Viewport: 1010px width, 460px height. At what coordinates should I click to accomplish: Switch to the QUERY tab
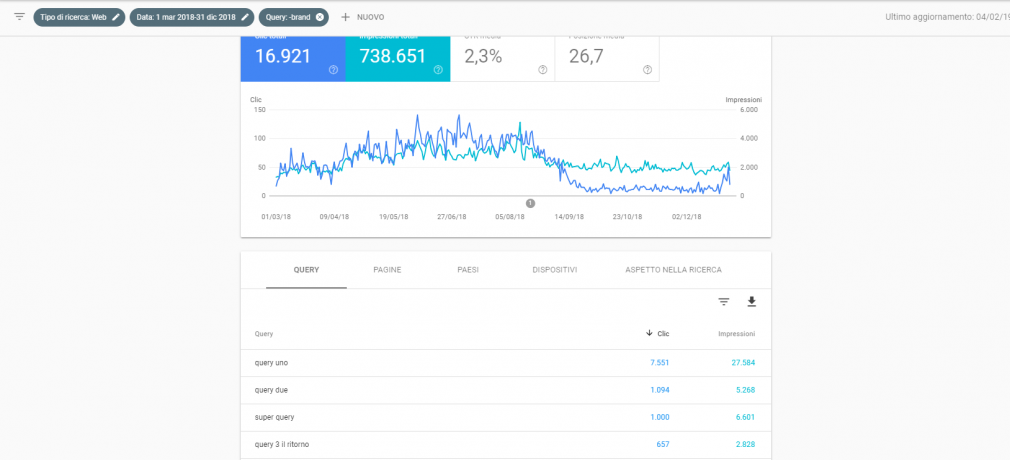(x=306, y=270)
